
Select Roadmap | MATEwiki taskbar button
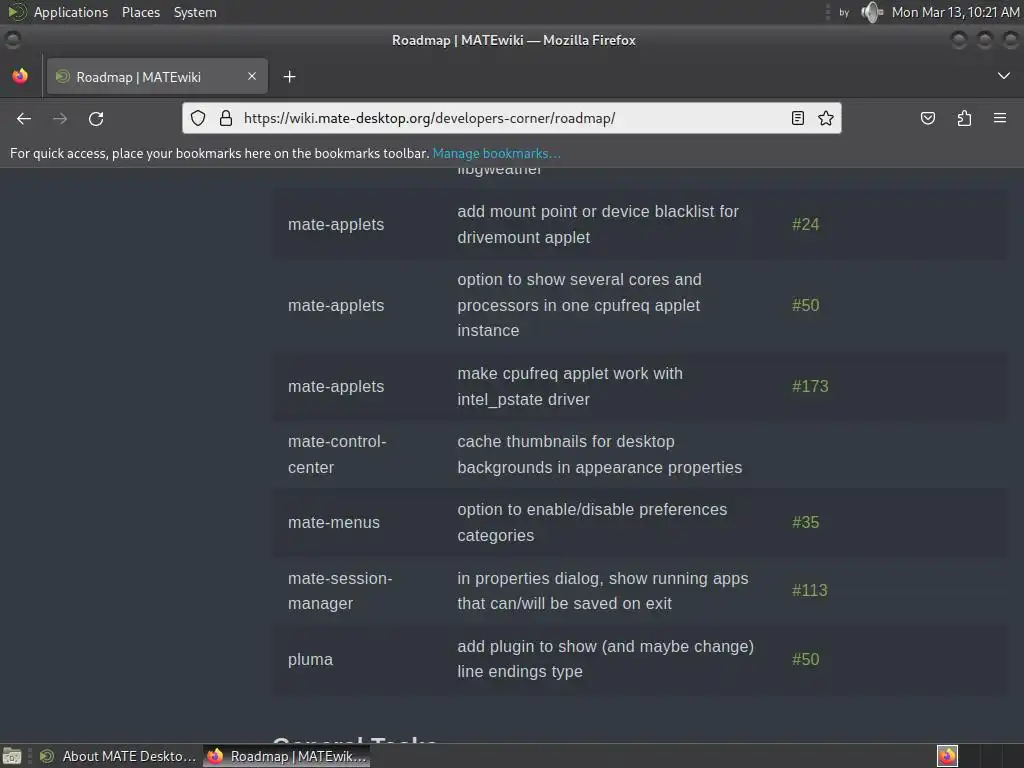point(287,756)
